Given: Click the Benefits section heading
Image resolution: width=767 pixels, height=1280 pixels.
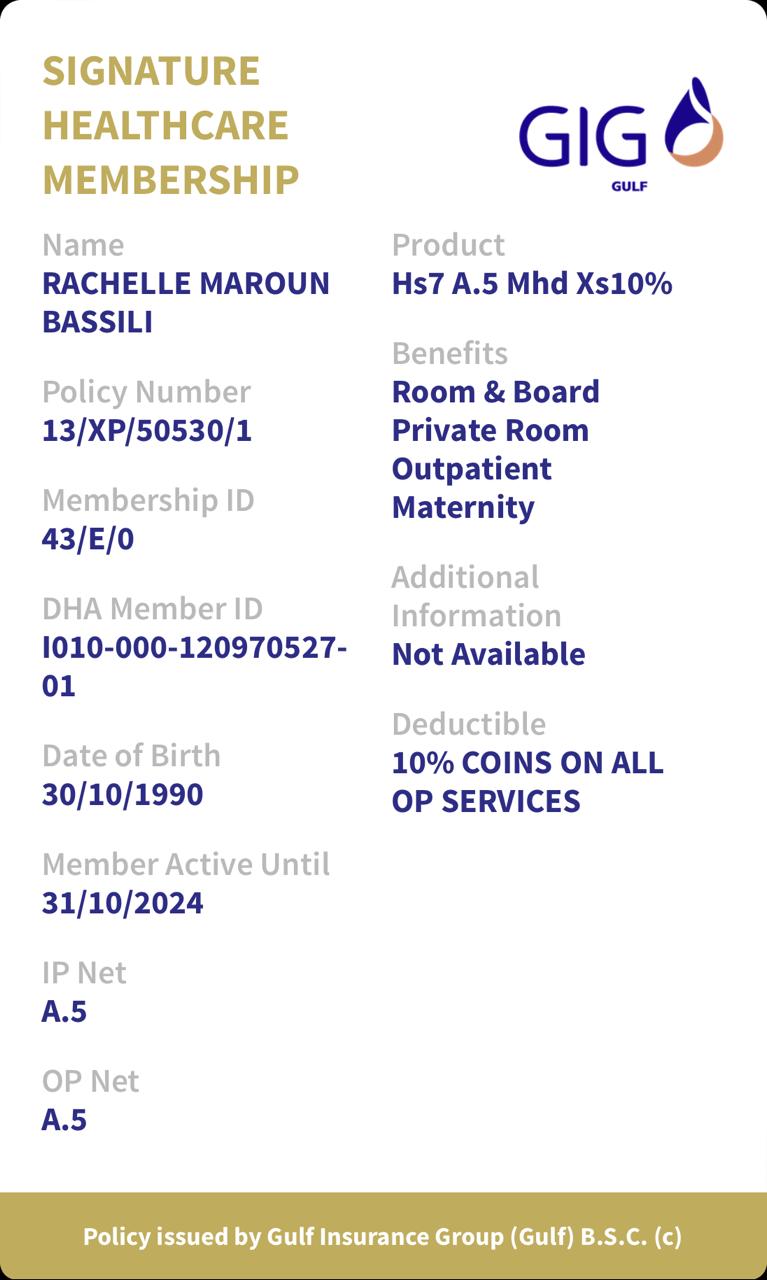Looking at the screenshot, I should 449,354.
